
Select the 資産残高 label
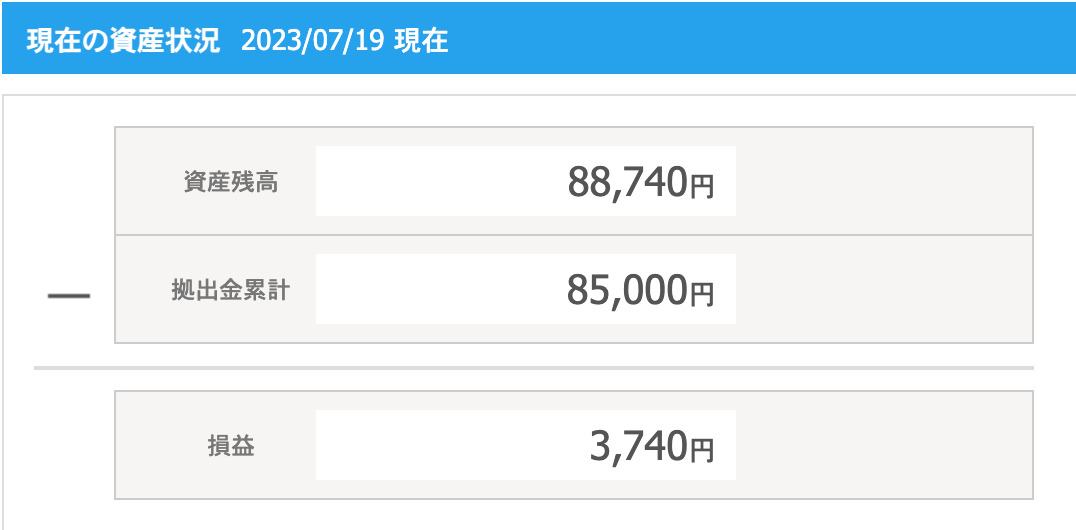click(231, 183)
